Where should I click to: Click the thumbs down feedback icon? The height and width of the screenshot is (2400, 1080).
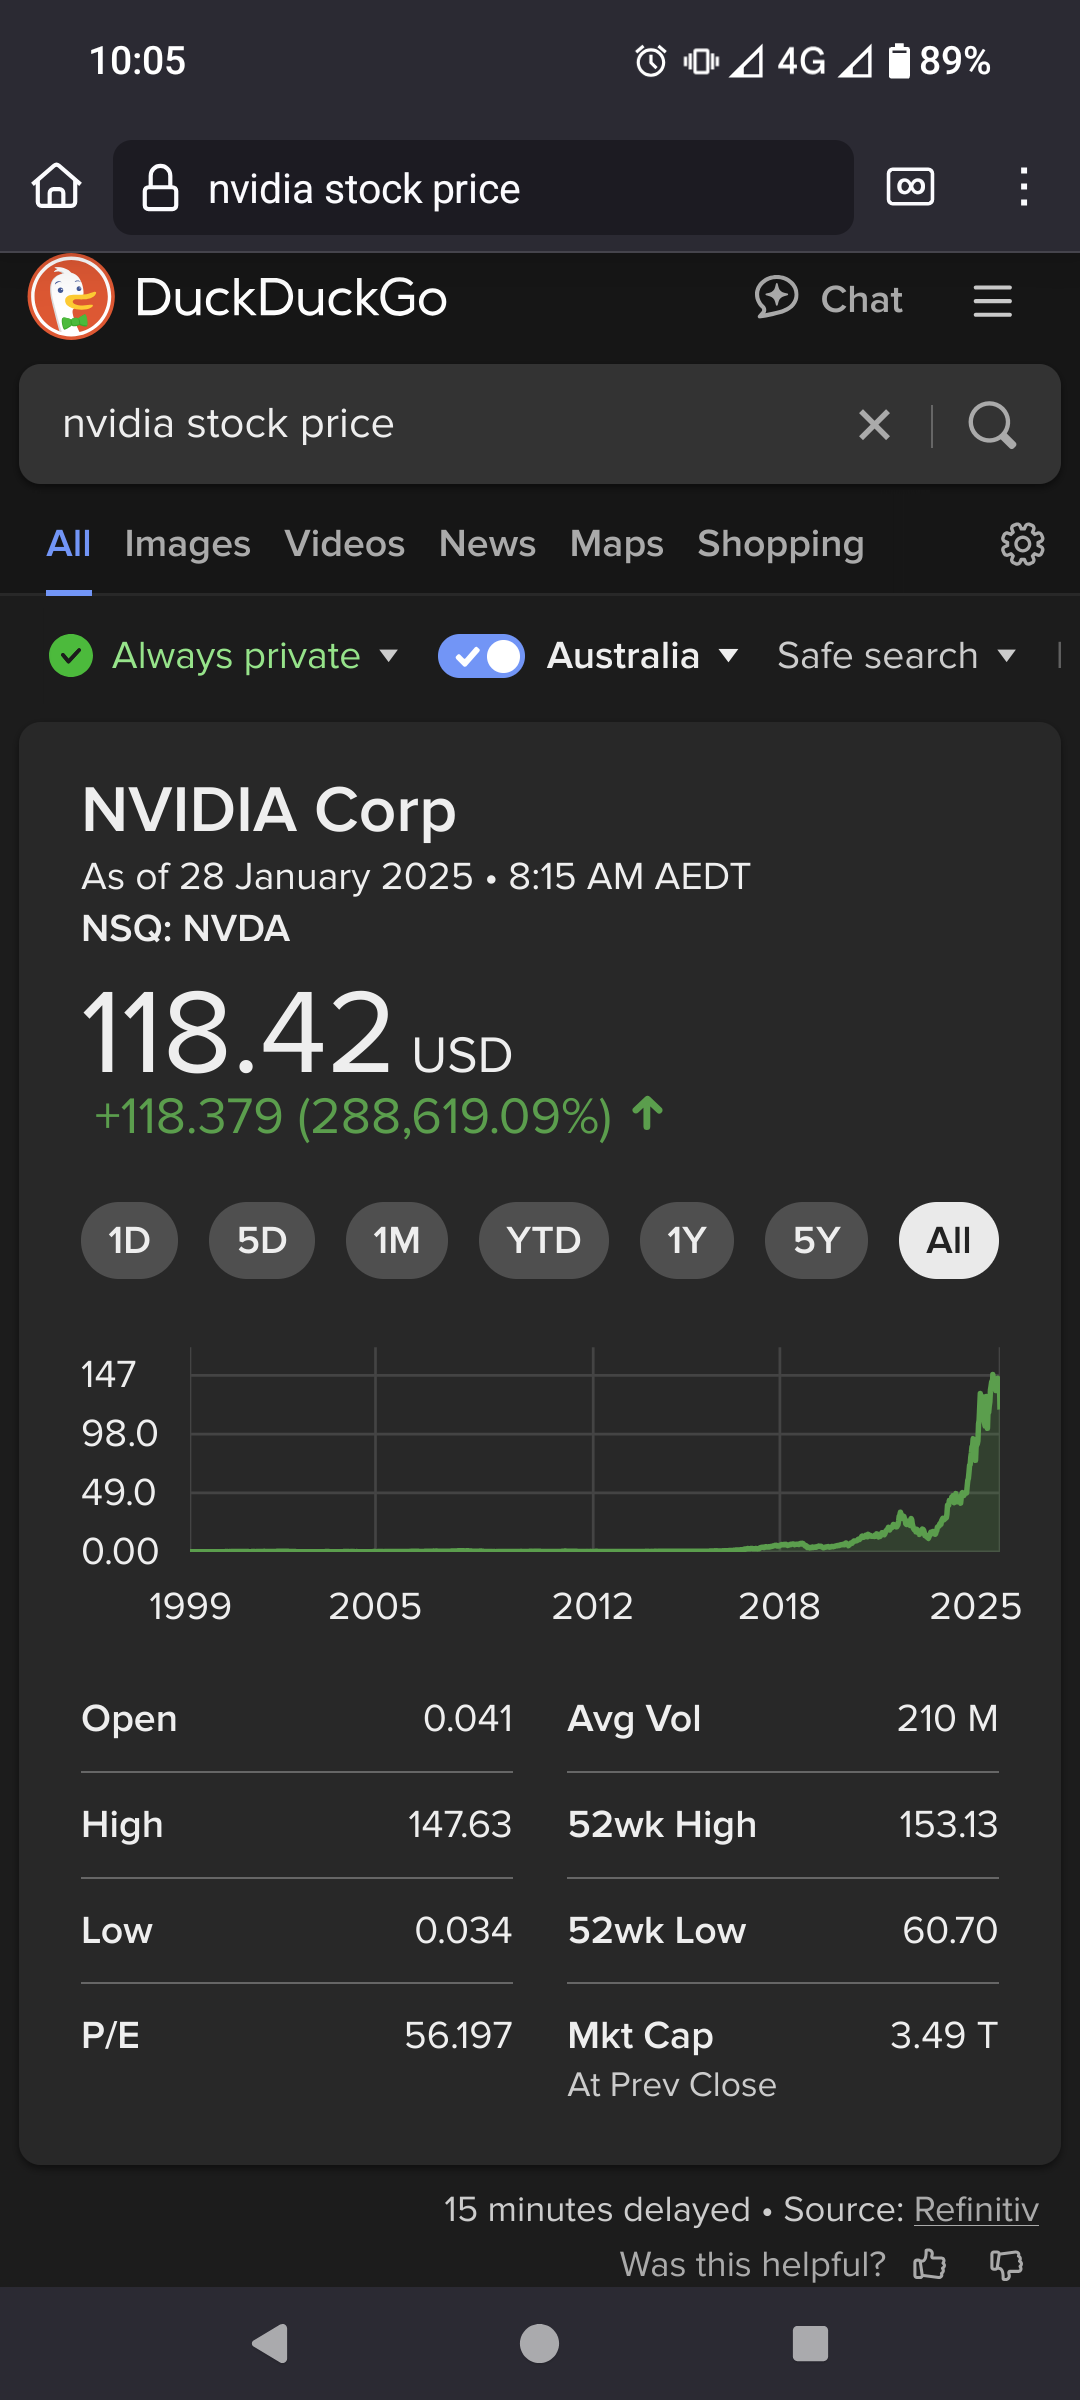(x=1006, y=2264)
